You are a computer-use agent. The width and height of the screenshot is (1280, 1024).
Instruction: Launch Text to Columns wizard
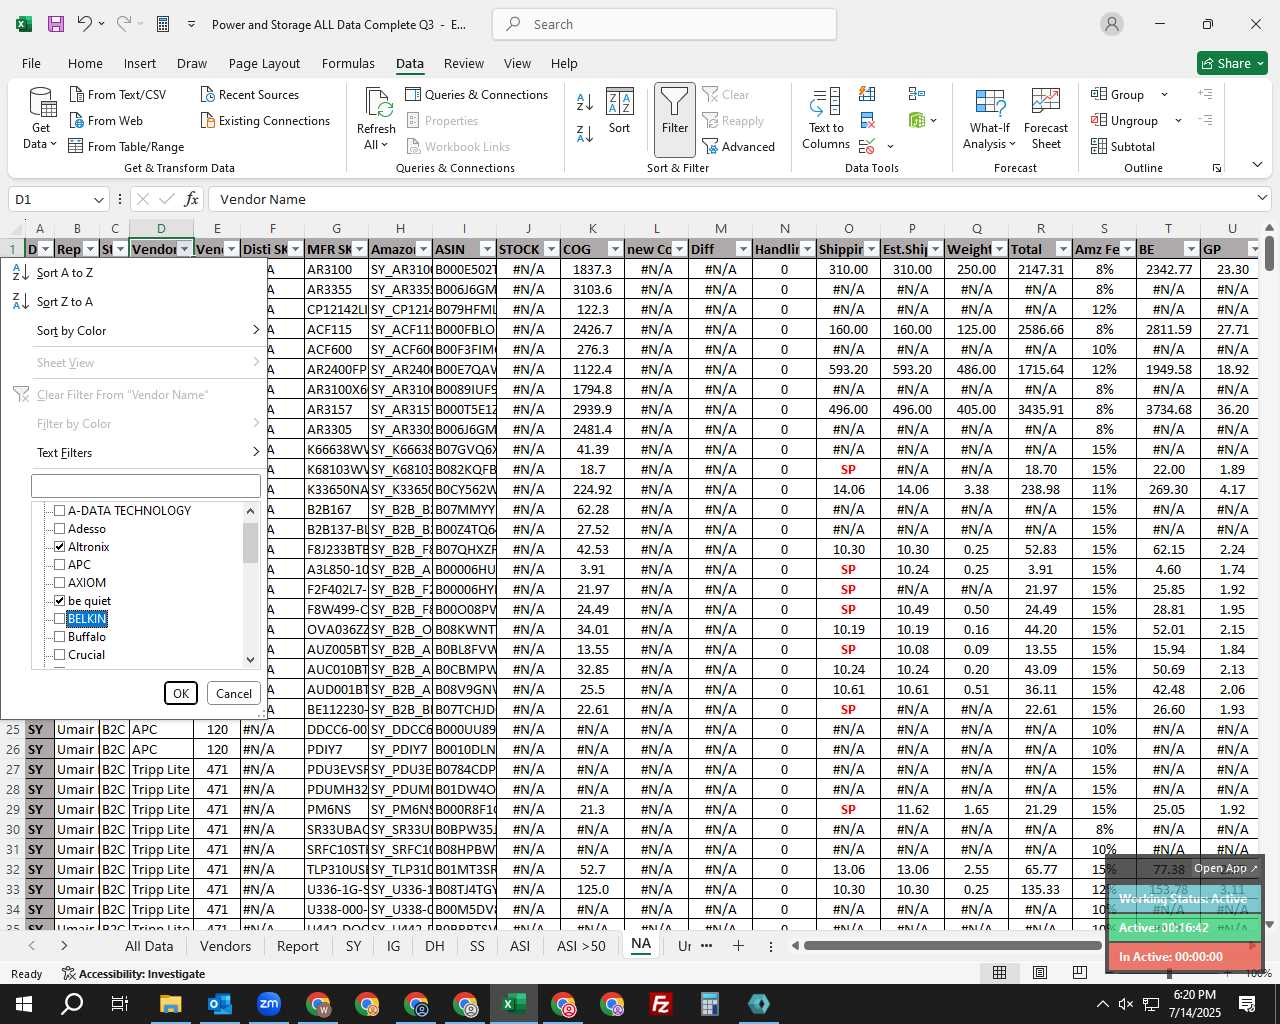826,120
